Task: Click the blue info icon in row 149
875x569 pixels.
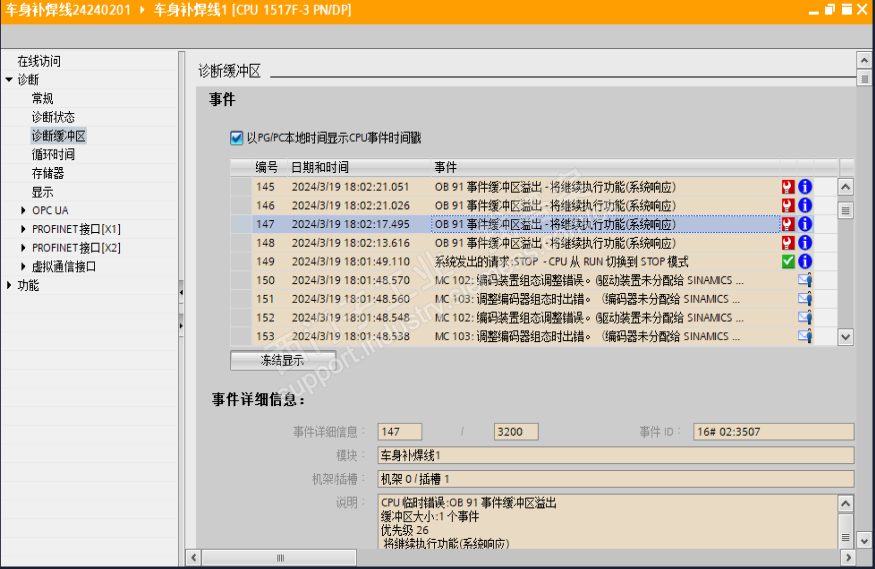Action: (x=805, y=262)
